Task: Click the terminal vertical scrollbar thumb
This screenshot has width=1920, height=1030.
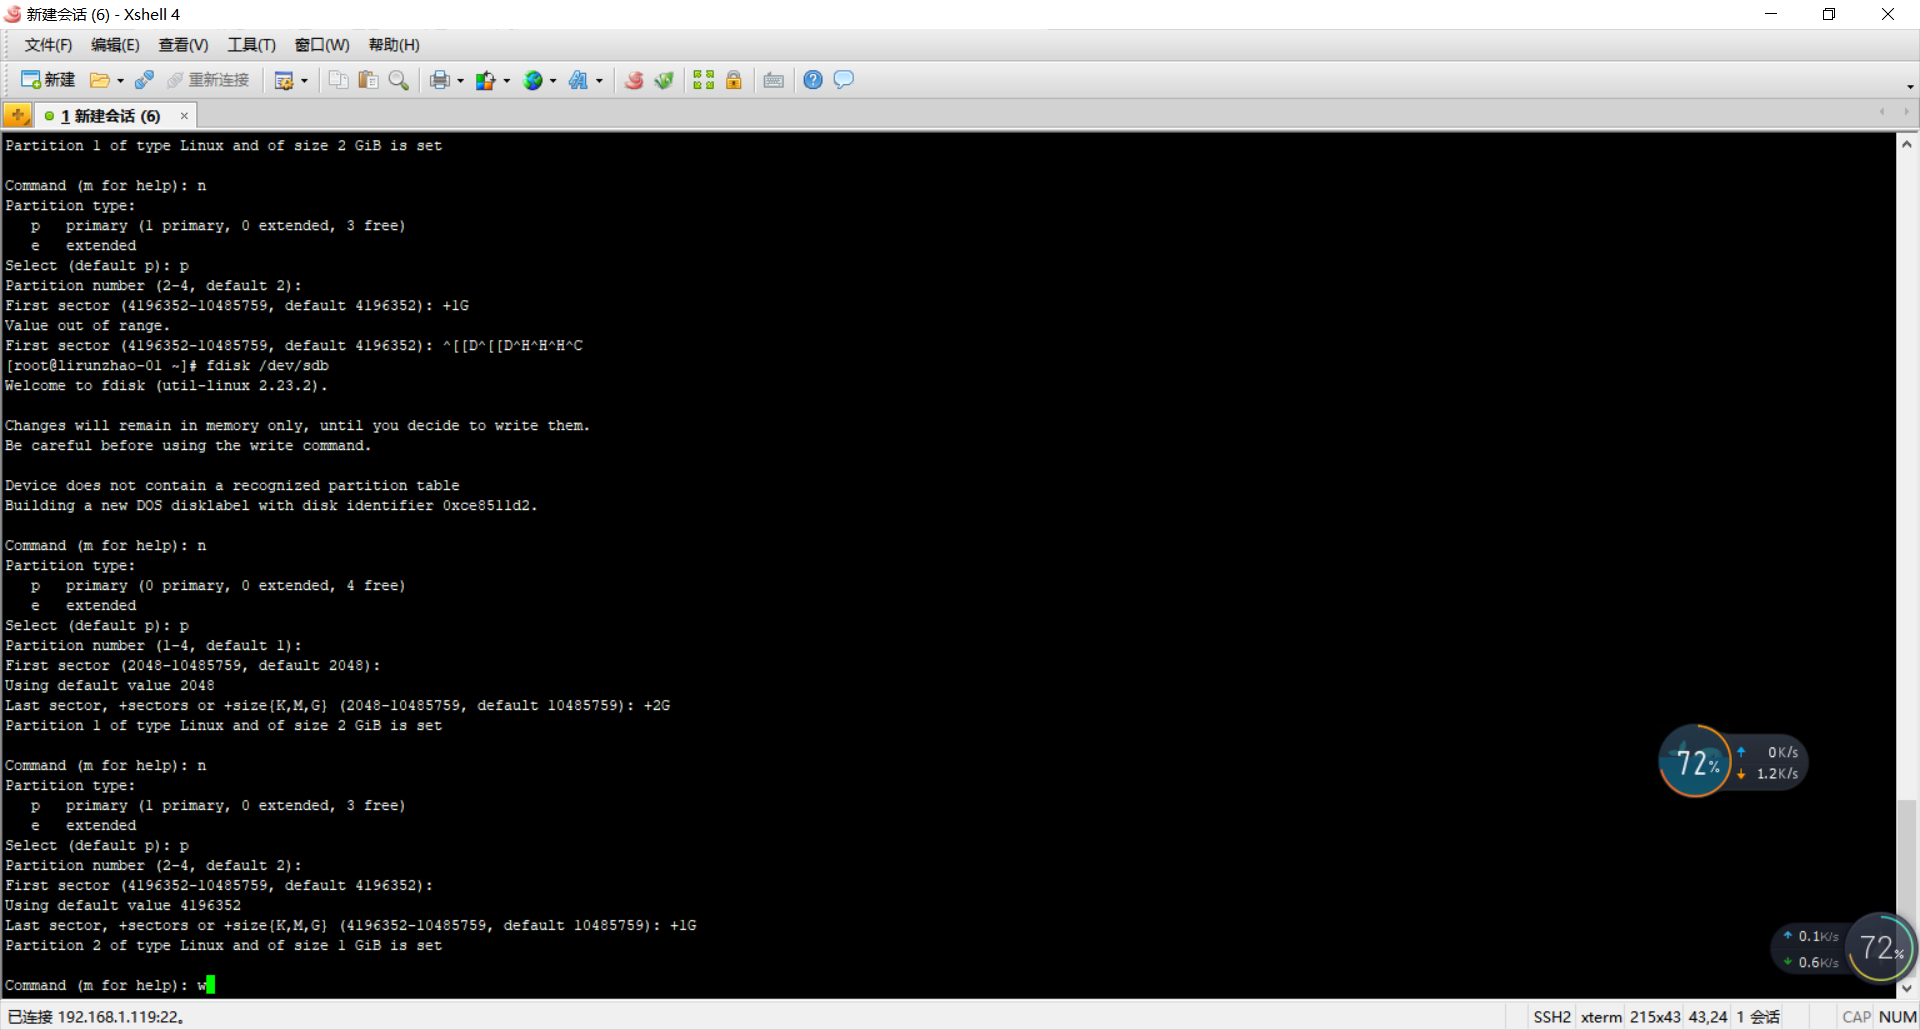Action: coord(1907,888)
